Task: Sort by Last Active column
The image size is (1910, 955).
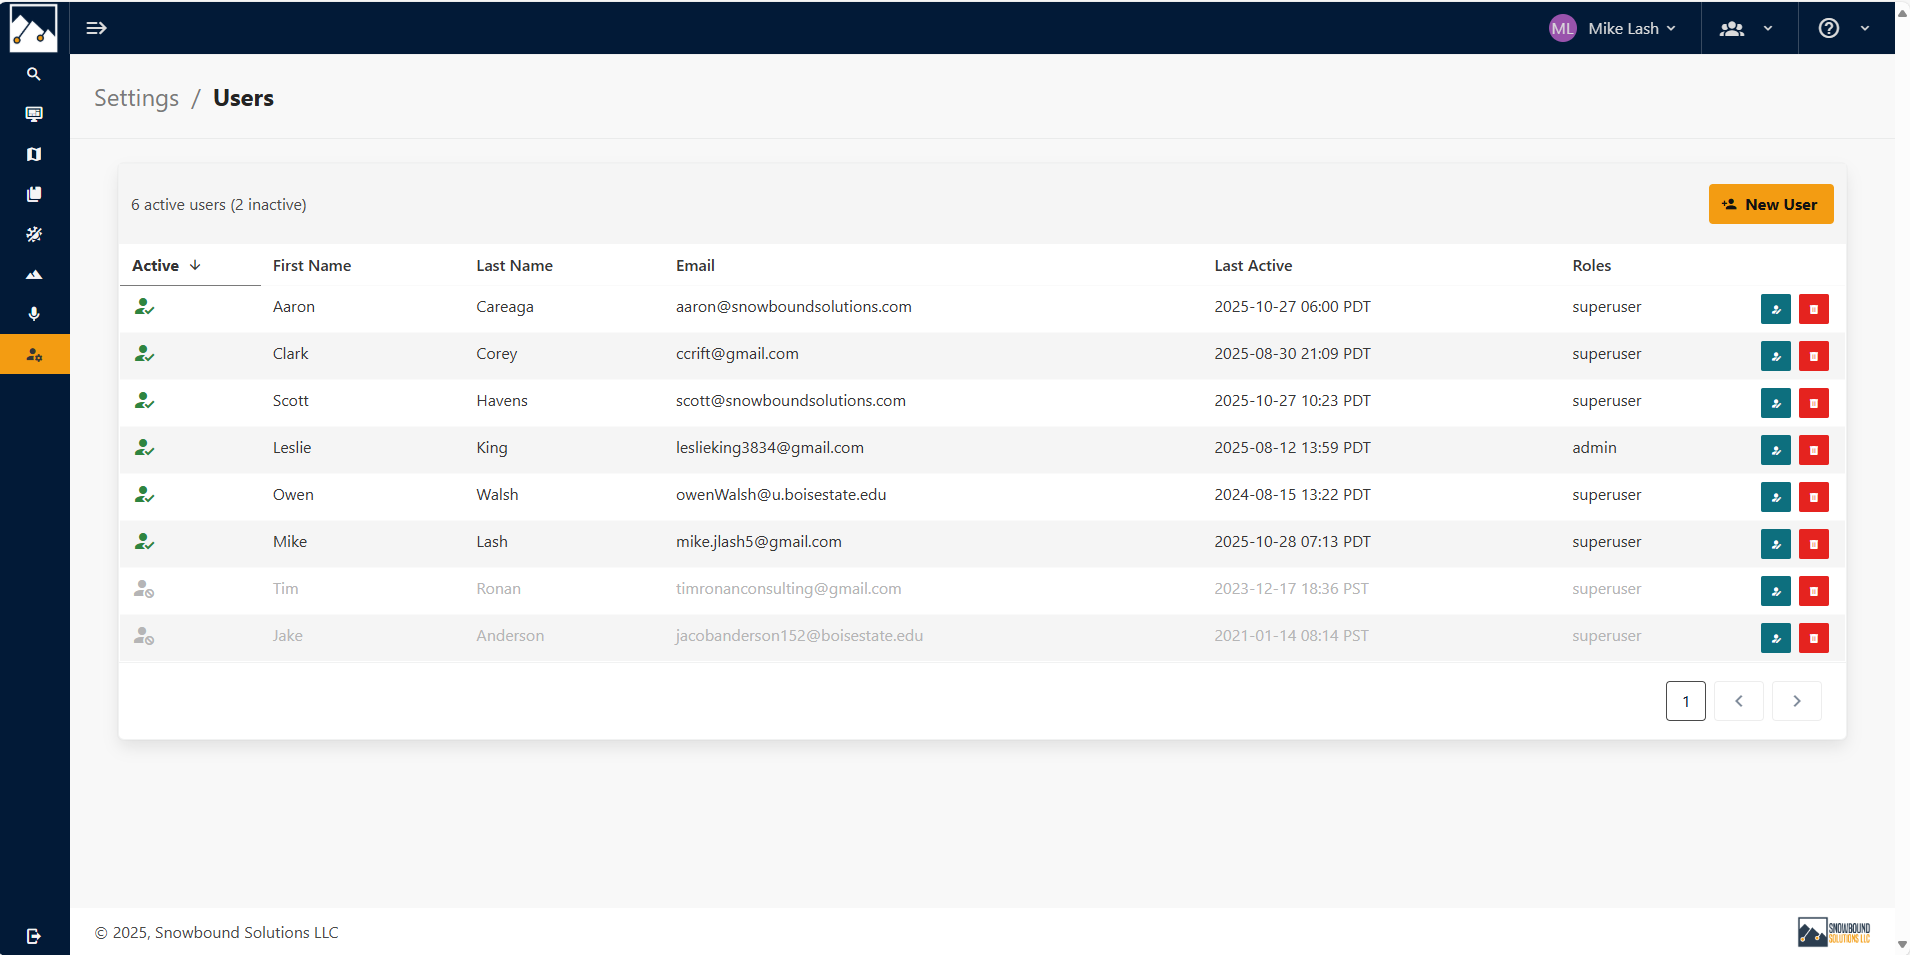Action: [x=1253, y=265]
